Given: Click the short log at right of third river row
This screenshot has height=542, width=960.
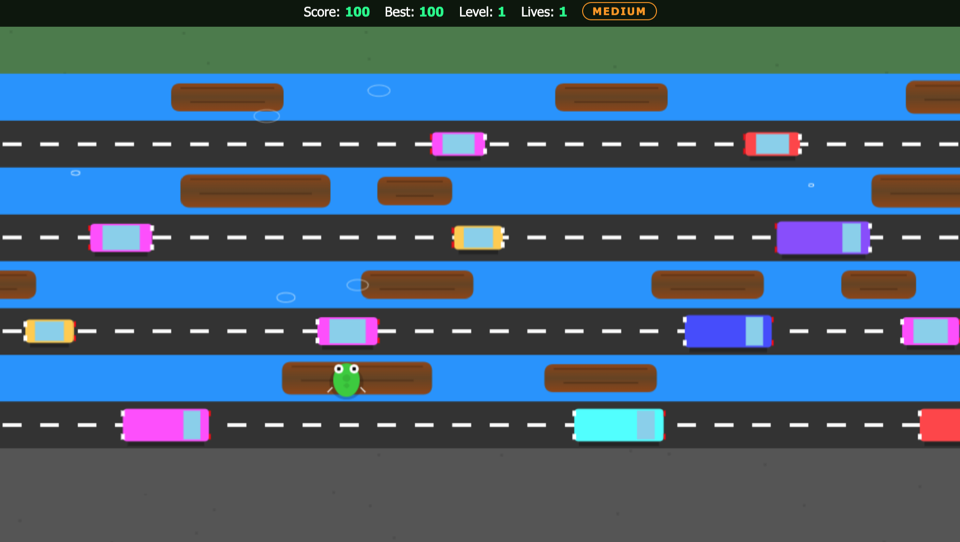Looking at the screenshot, I should 879,285.
